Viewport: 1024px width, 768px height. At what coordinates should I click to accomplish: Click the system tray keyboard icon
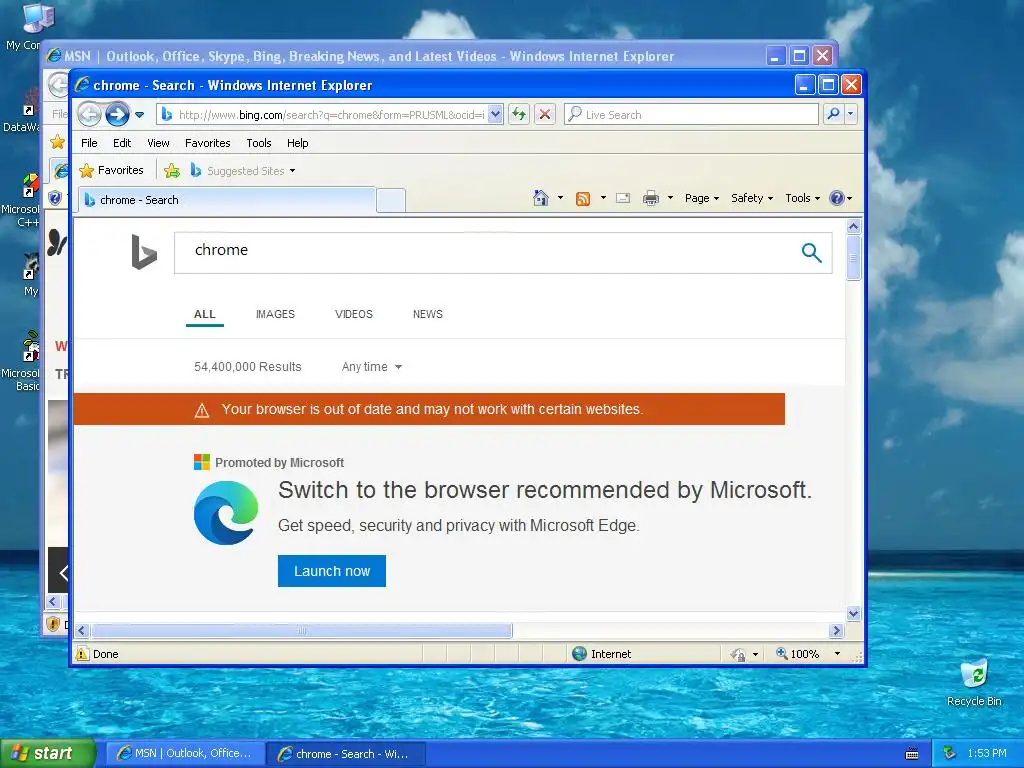(x=912, y=754)
